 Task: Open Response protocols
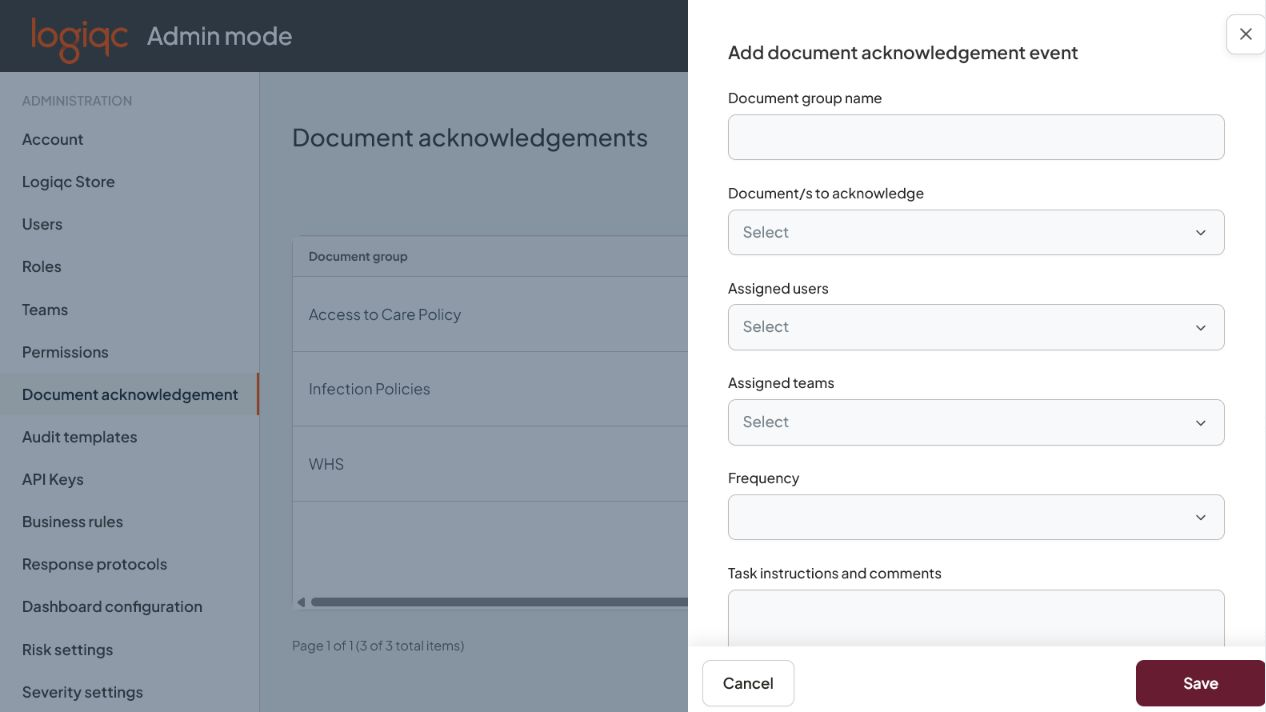pyautogui.click(x=94, y=564)
